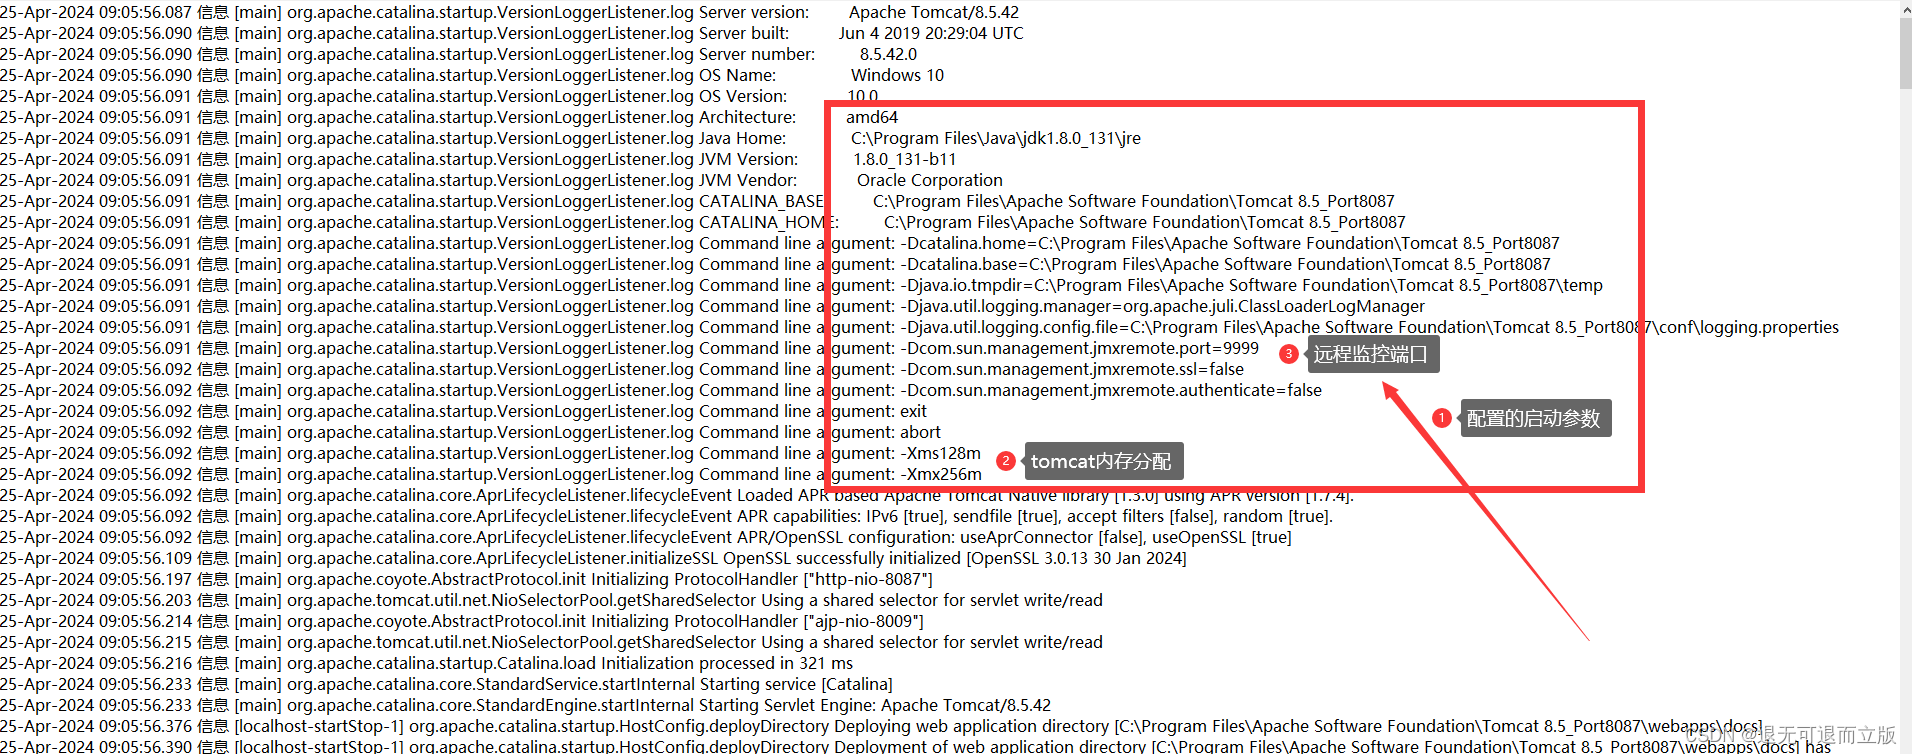Click 'Starting Servlet Engine: Apache Tomcat/8.5.42' text
The image size is (1912, 754).
tap(875, 705)
